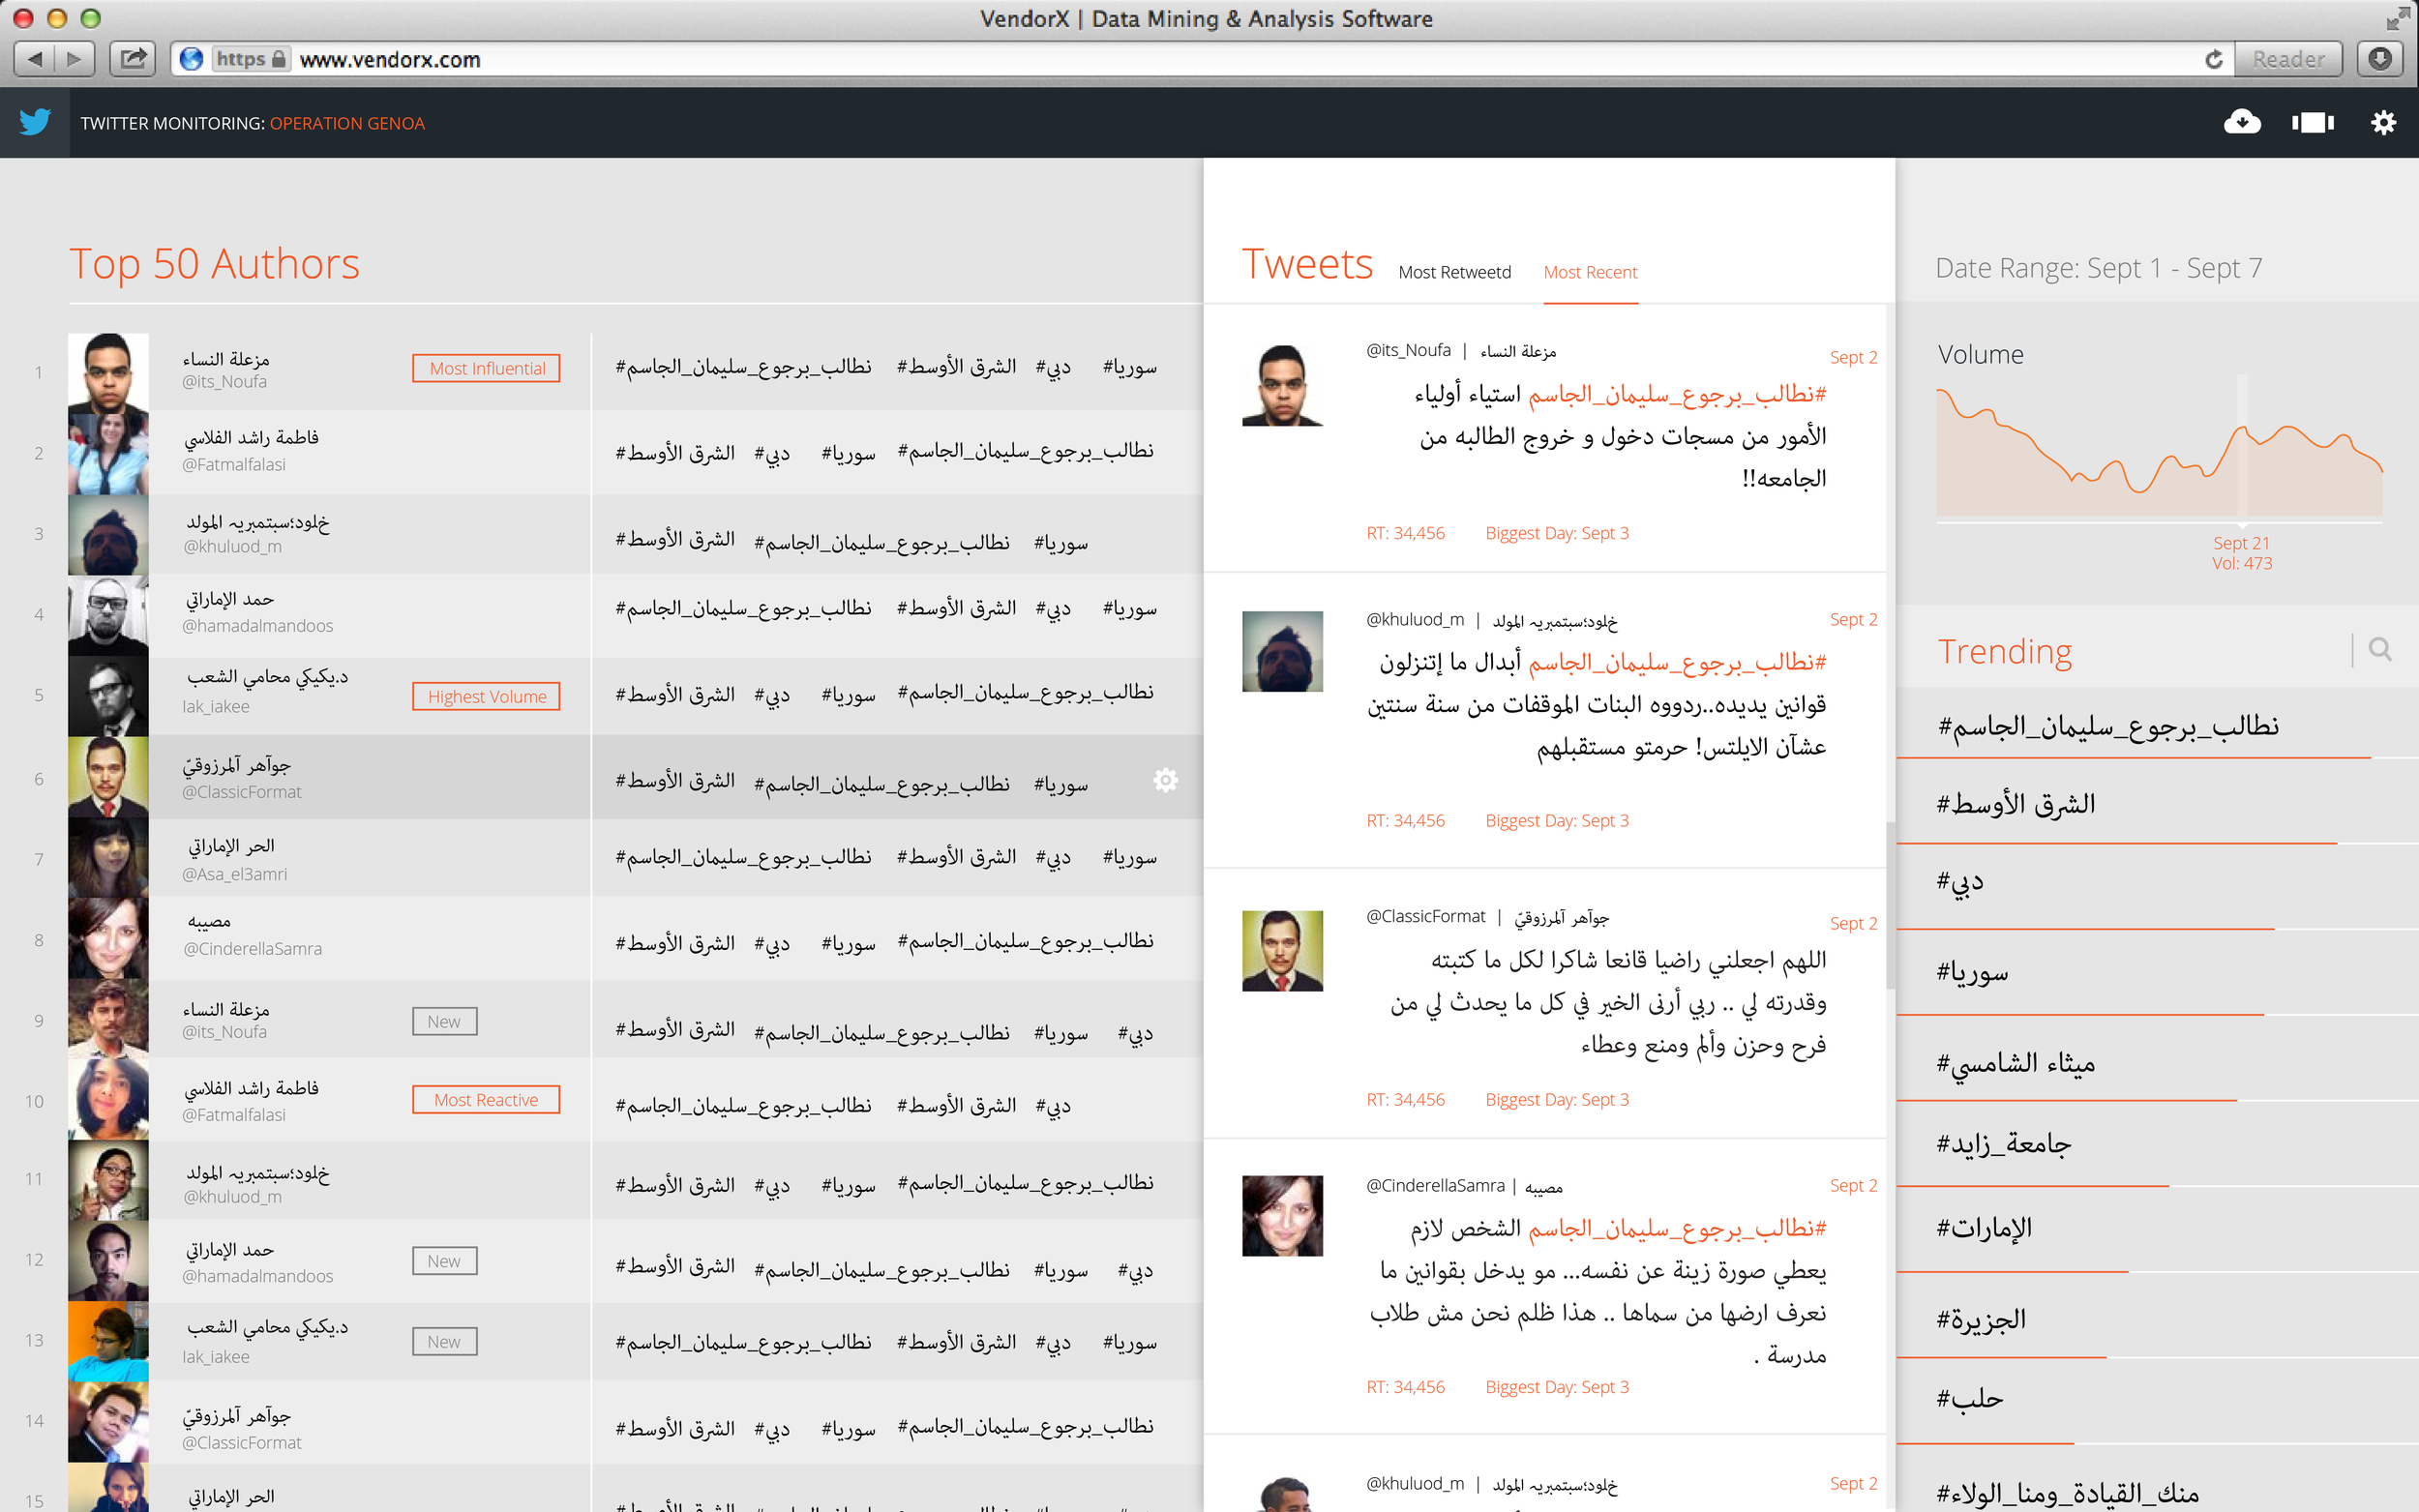Image resolution: width=2419 pixels, height=1512 pixels.
Task: Click the page reload icon in the address bar
Action: pyautogui.click(x=2213, y=59)
